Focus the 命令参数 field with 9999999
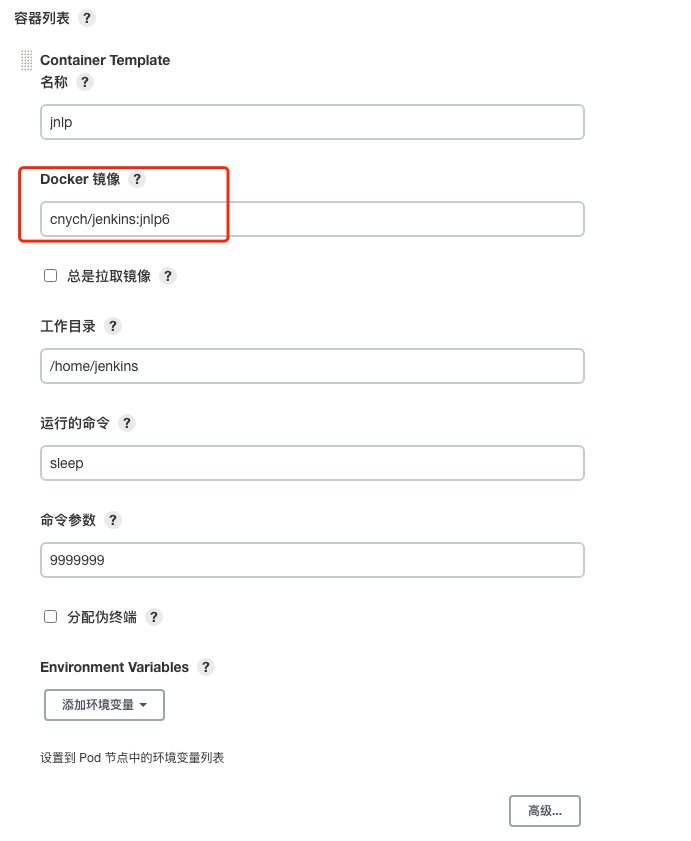Viewport: 691px width, 841px height. tap(312, 561)
